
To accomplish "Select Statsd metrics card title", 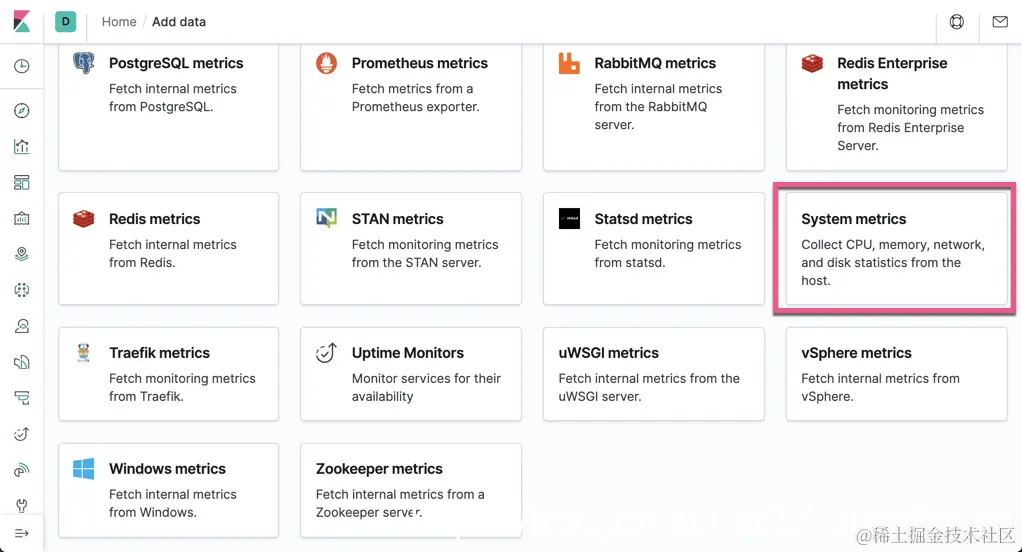I will point(643,219).
